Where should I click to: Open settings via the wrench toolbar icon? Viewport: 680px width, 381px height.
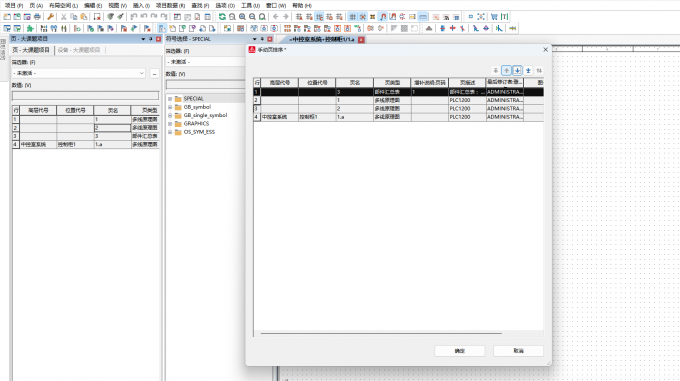pos(50,17)
